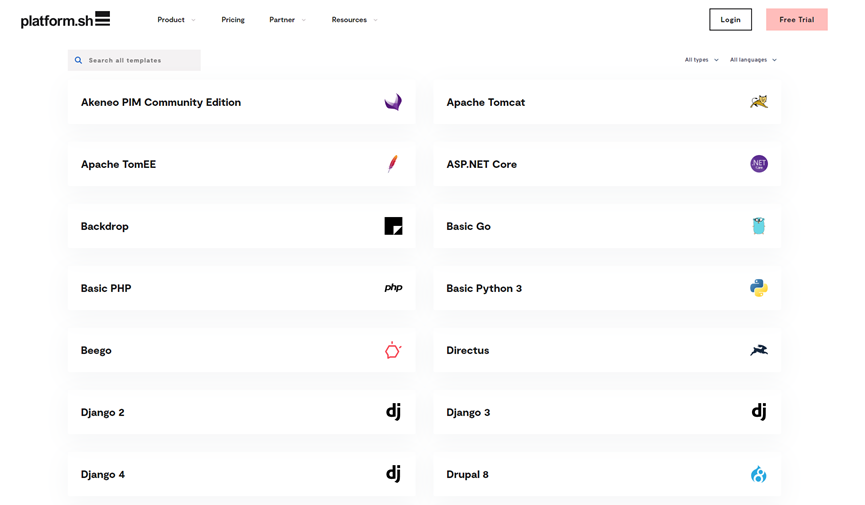Click the dj logo in Django 4 card
The width and height of the screenshot is (865, 505).
pyautogui.click(x=393, y=474)
